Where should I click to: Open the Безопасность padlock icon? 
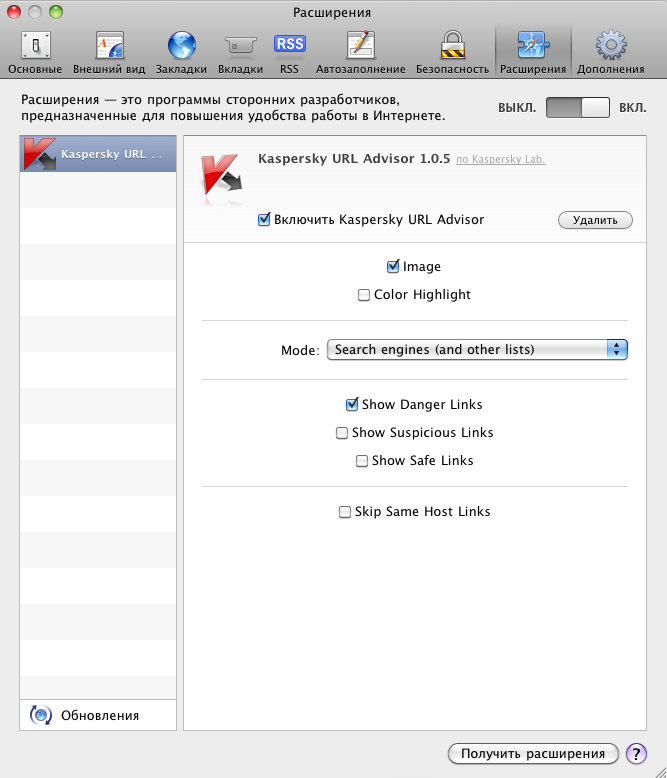(x=453, y=45)
